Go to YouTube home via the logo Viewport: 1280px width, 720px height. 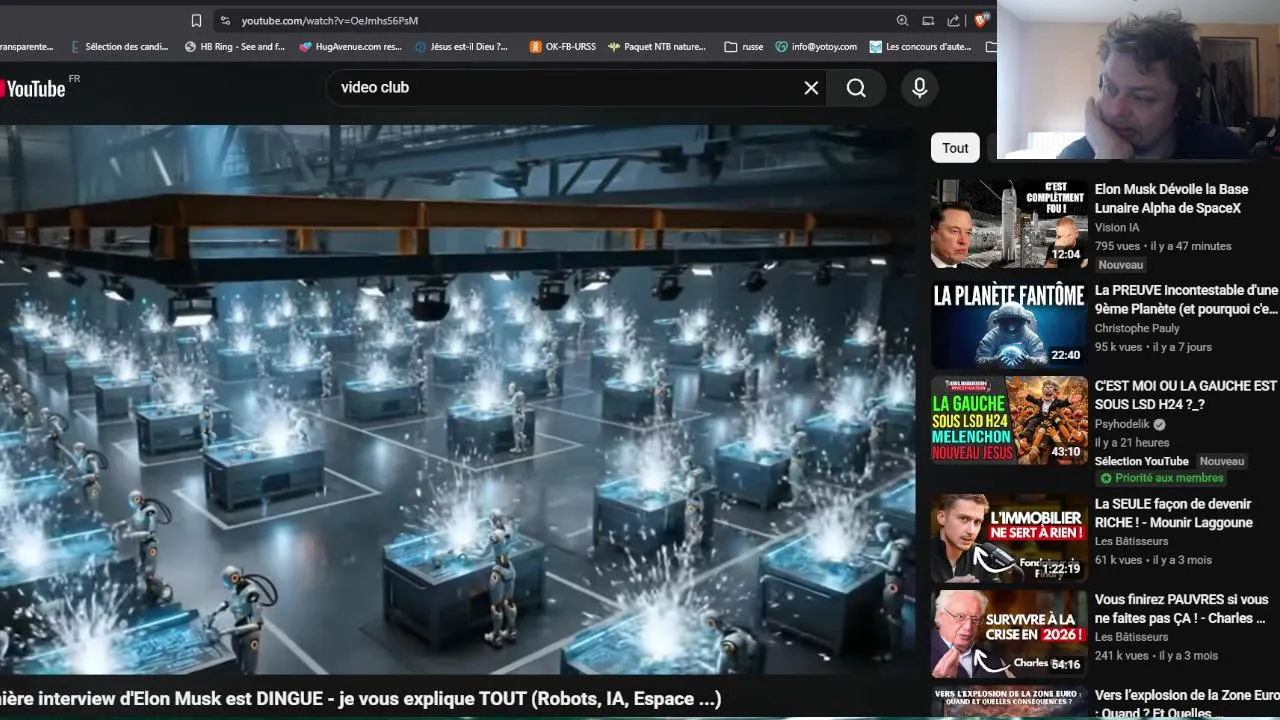[x=33, y=88]
